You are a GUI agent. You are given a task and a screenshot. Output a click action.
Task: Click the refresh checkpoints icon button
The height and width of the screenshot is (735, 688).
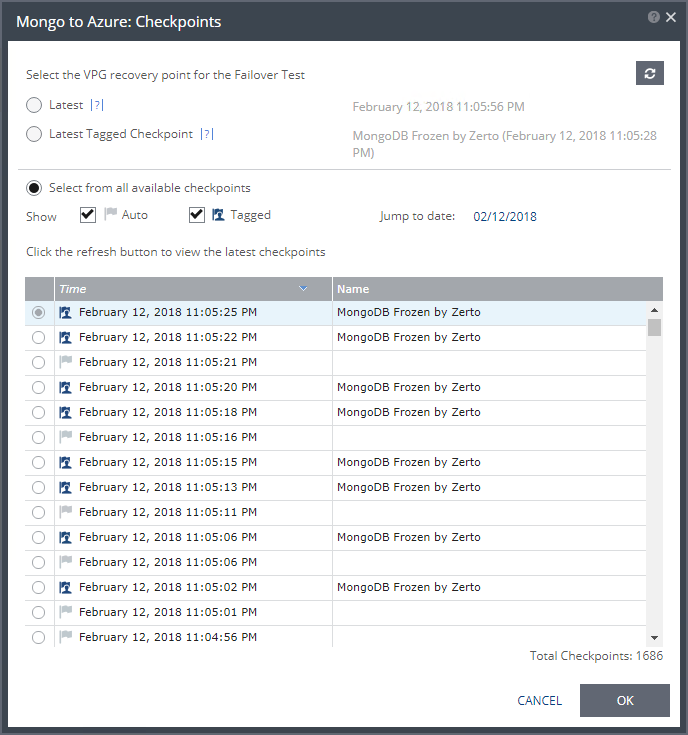(x=650, y=73)
